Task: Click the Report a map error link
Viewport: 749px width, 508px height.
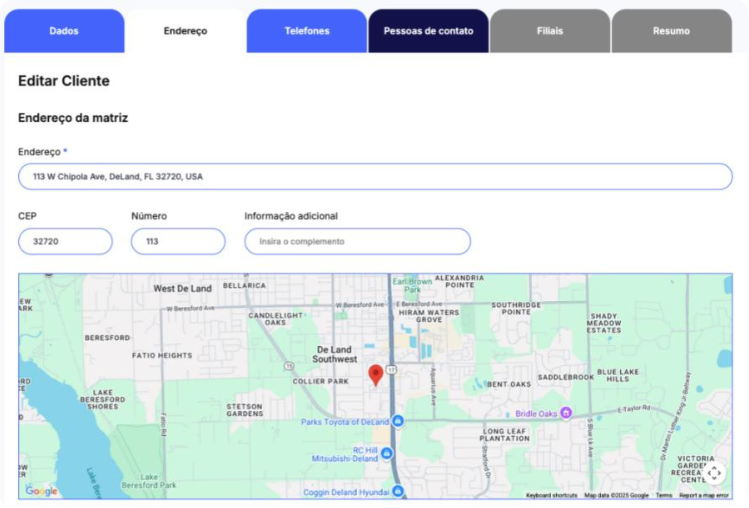Action: point(704,495)
